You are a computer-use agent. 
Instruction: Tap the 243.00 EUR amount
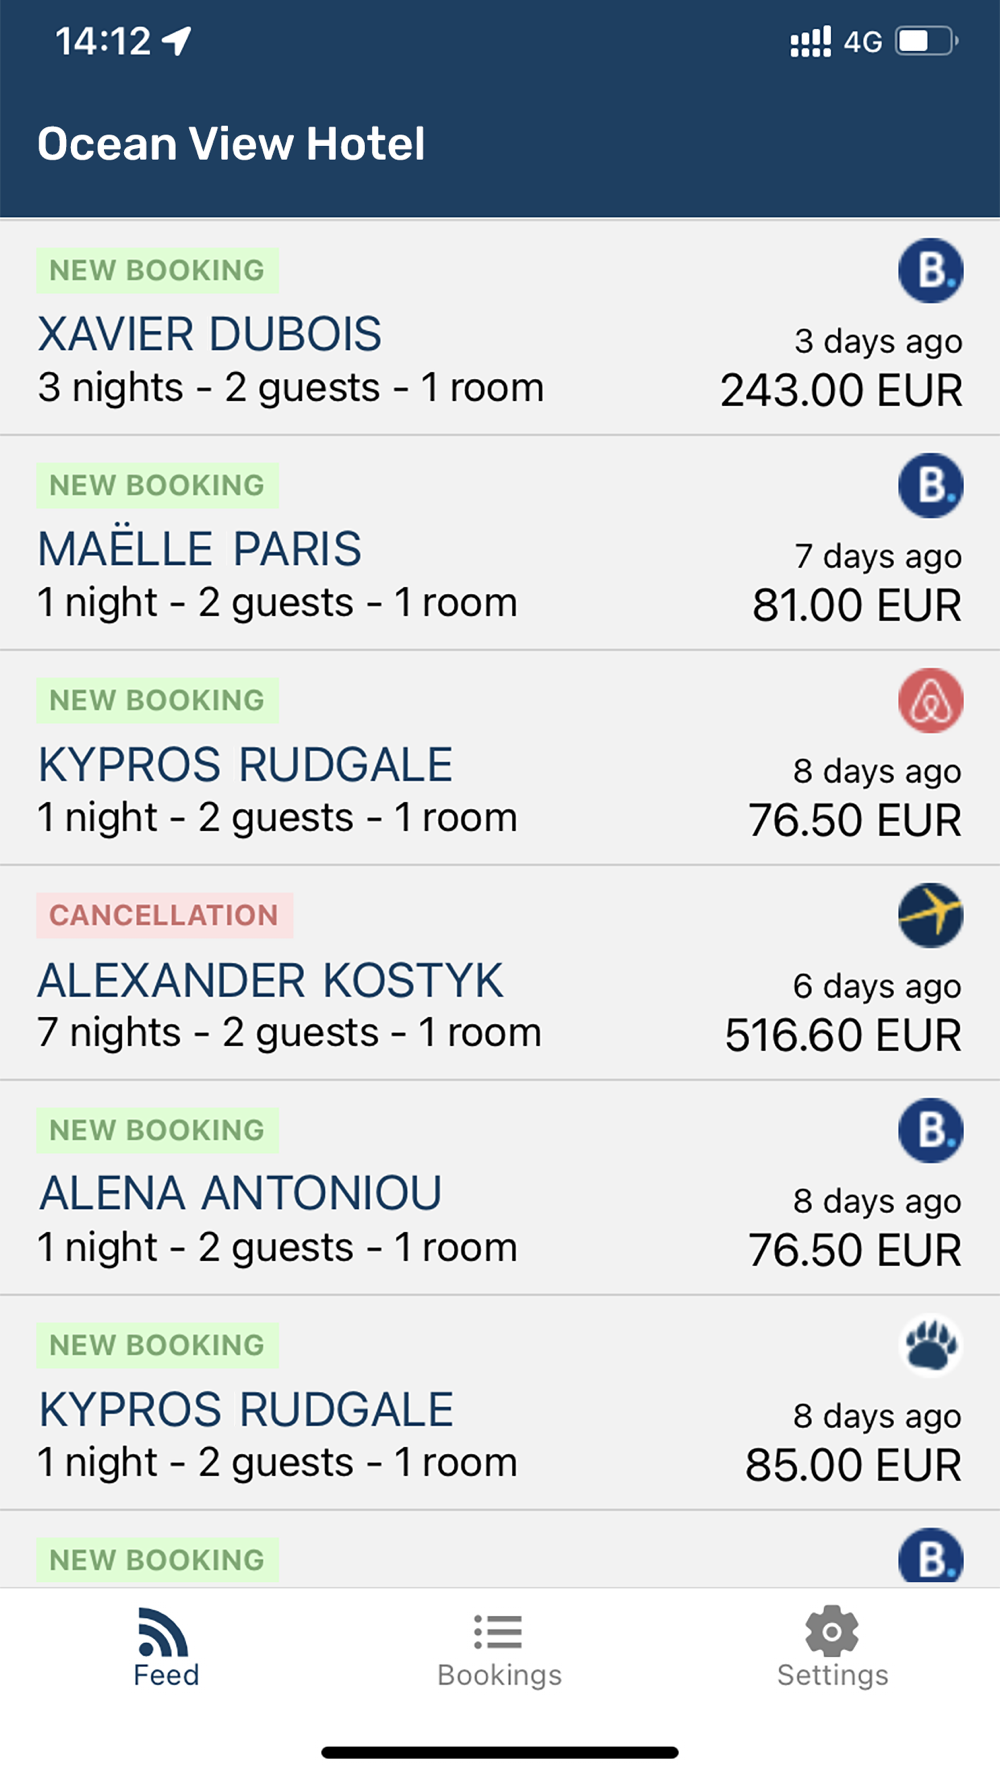point(841,390)
